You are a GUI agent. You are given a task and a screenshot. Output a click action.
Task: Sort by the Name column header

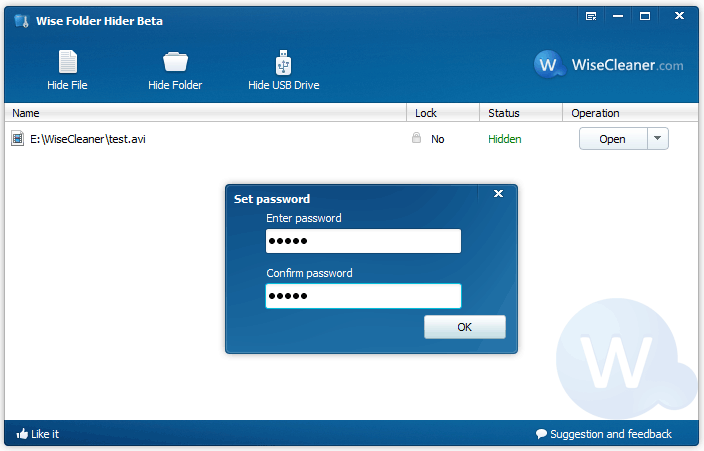[205, 113]
